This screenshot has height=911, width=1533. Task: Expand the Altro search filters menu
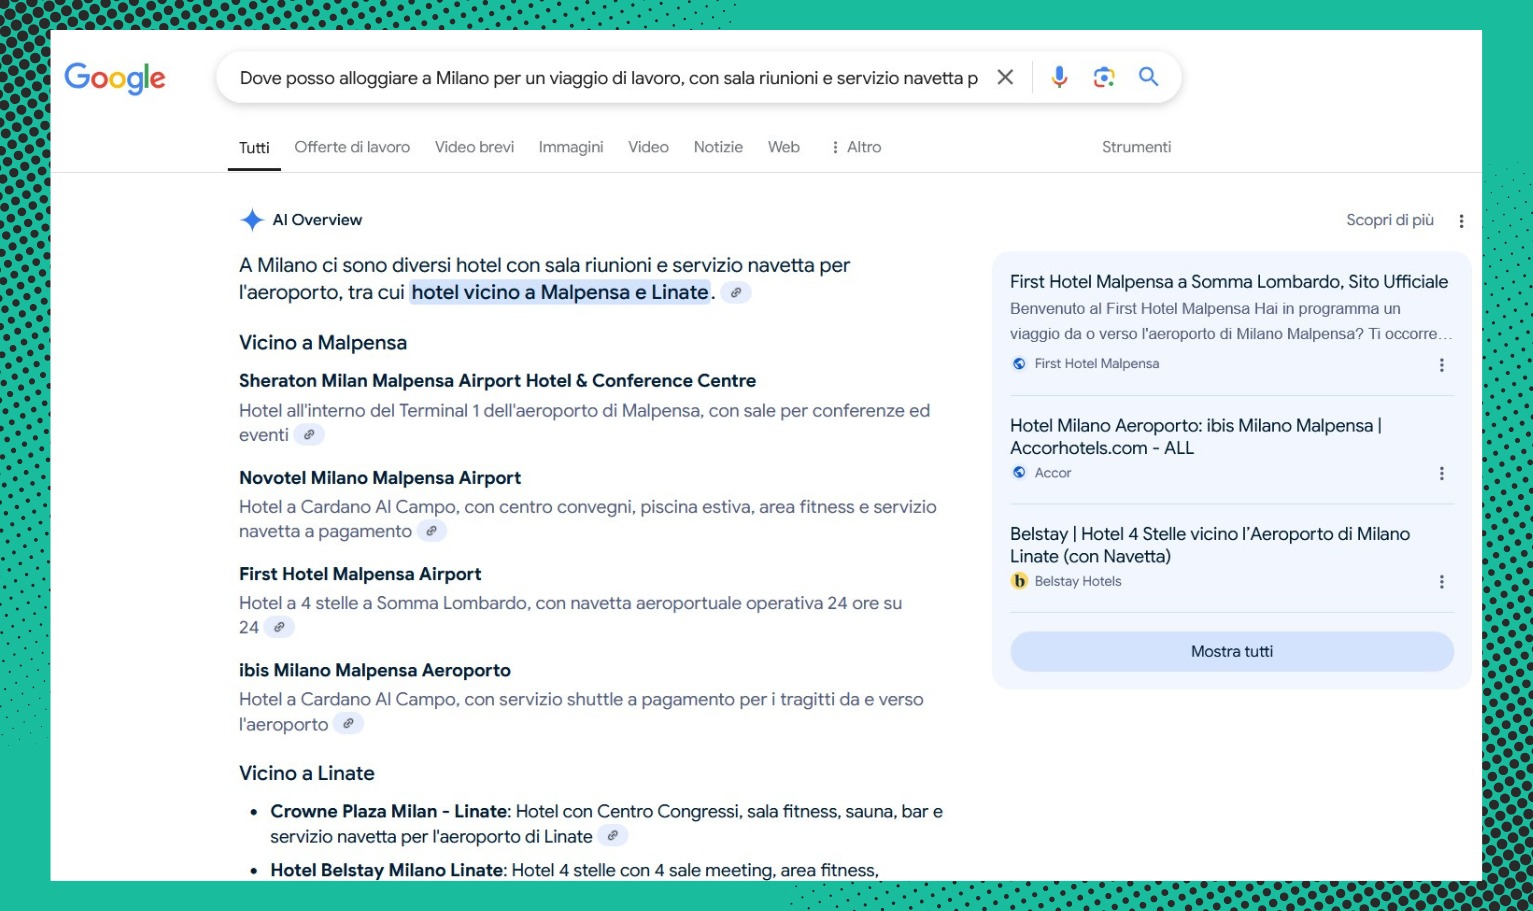pyautogui.click(x=856, y=147)
